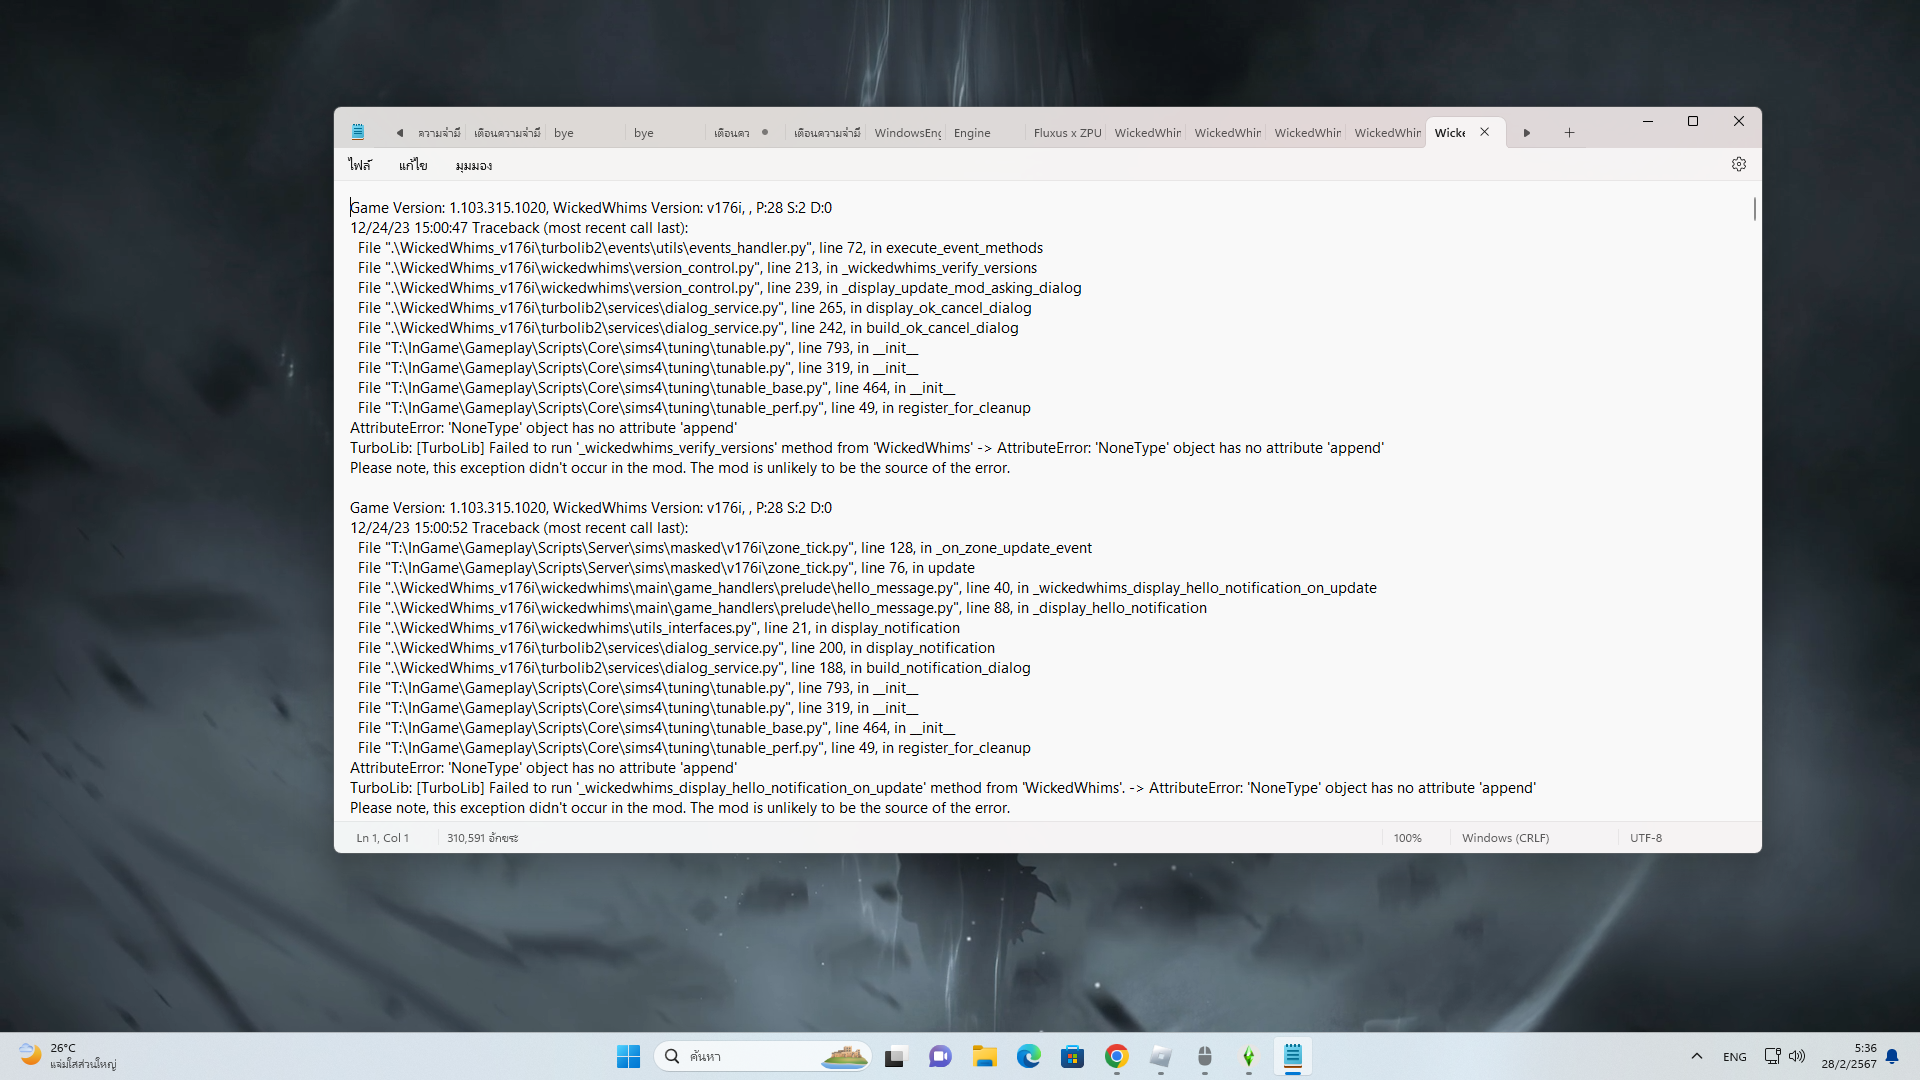
Task: Open the มุมมอง (View) menu
Action: pos(474,165)
